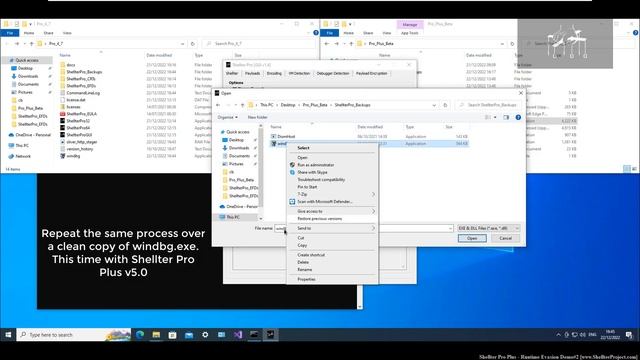640x360 pixels.
Task: Open View ribbon tab in Pro_4_7 window
Action: tap(67, 33)
